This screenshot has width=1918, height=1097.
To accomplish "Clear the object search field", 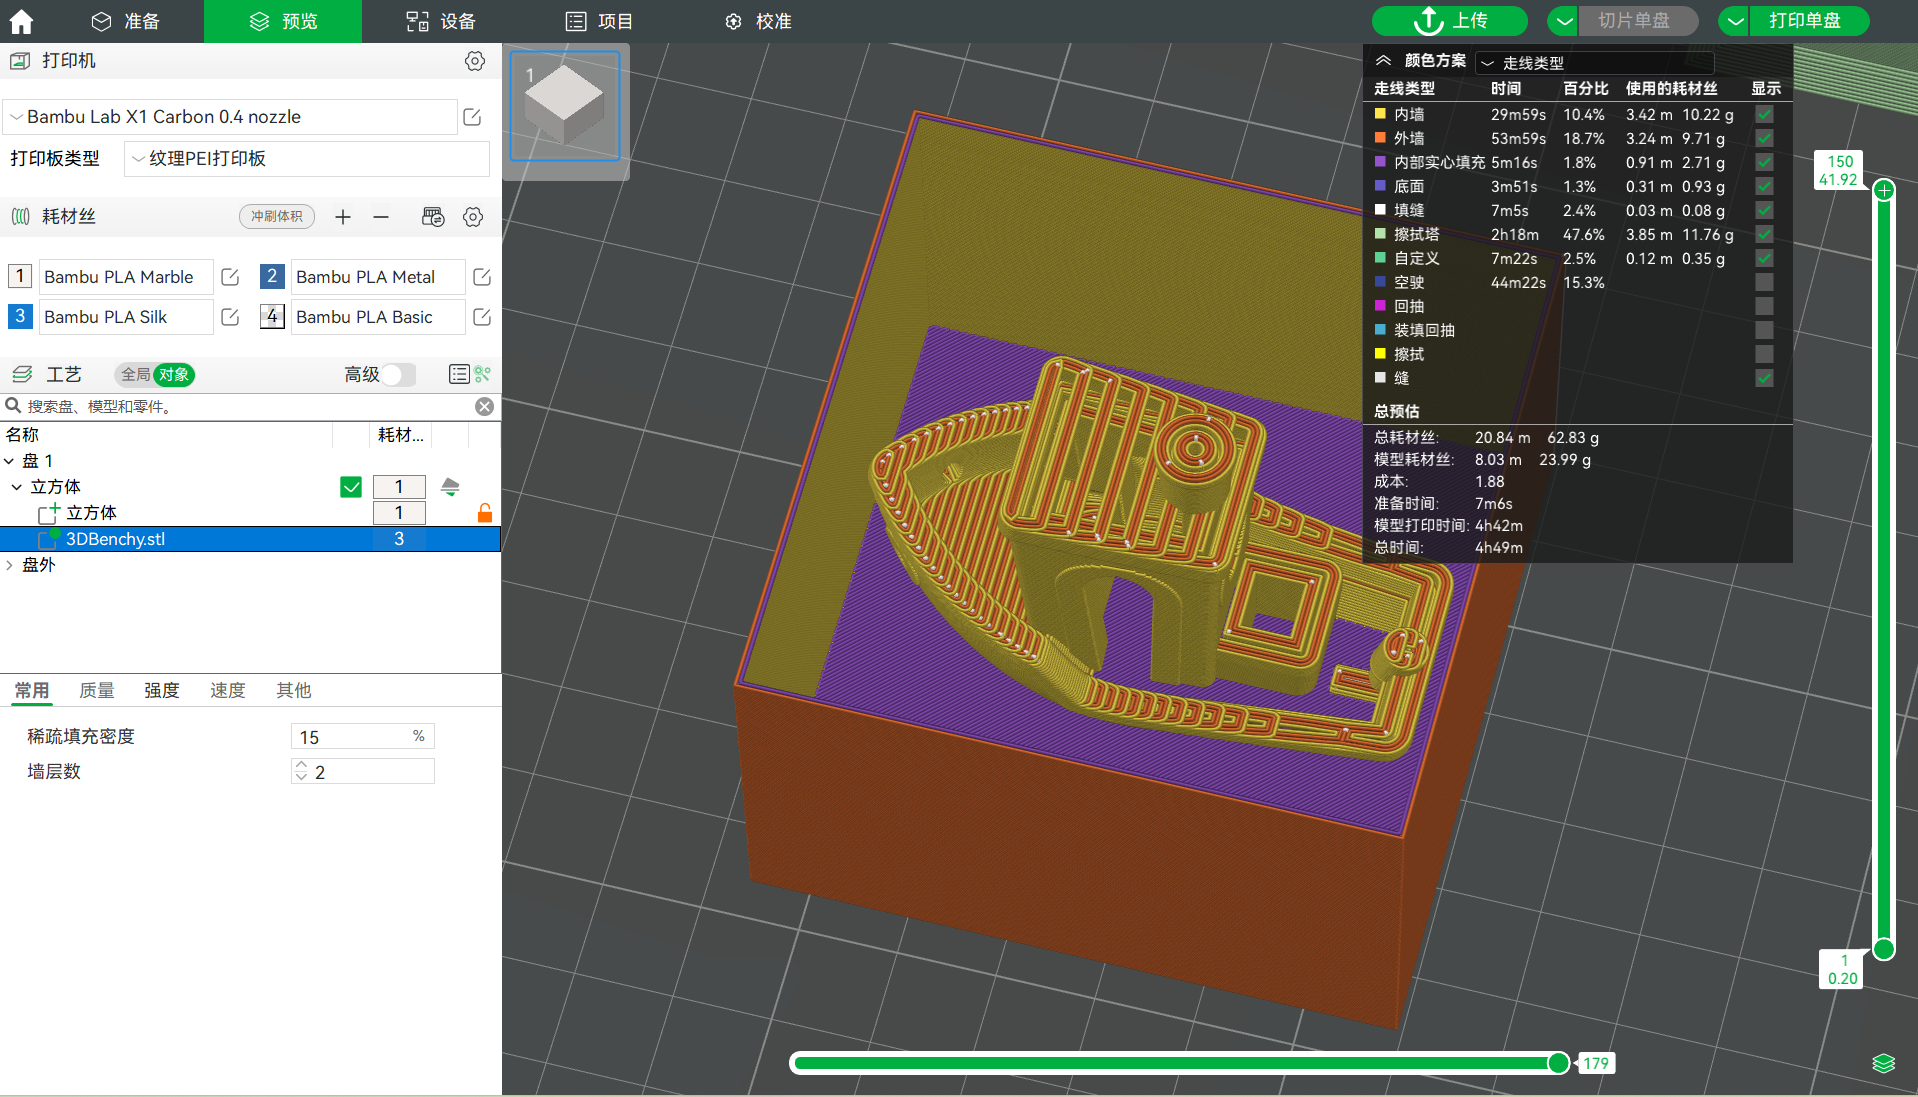I will tap(484, 406).
